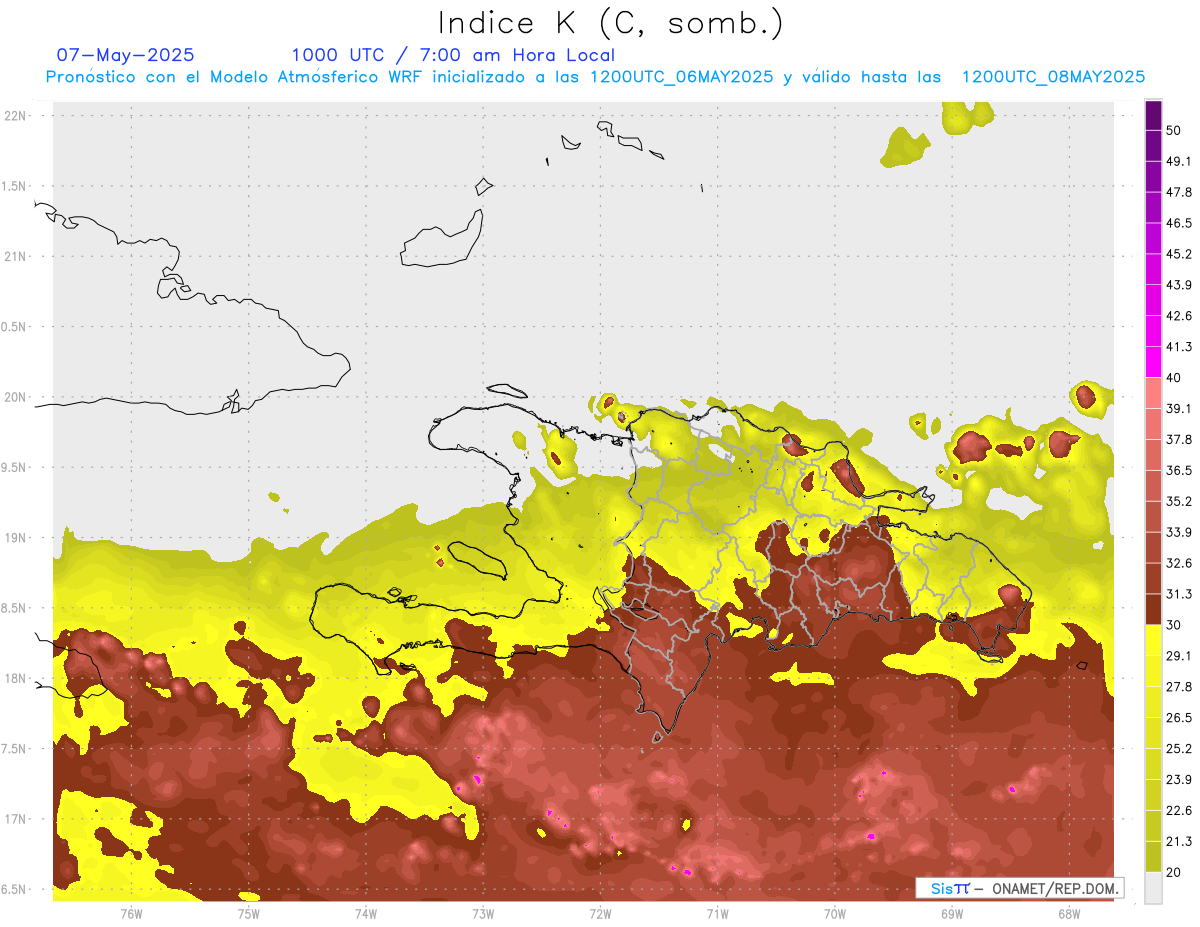Click the colorbar value '50'
Image resolution: width=1200 pixels, height=927 pixels.
point(1175,130)
